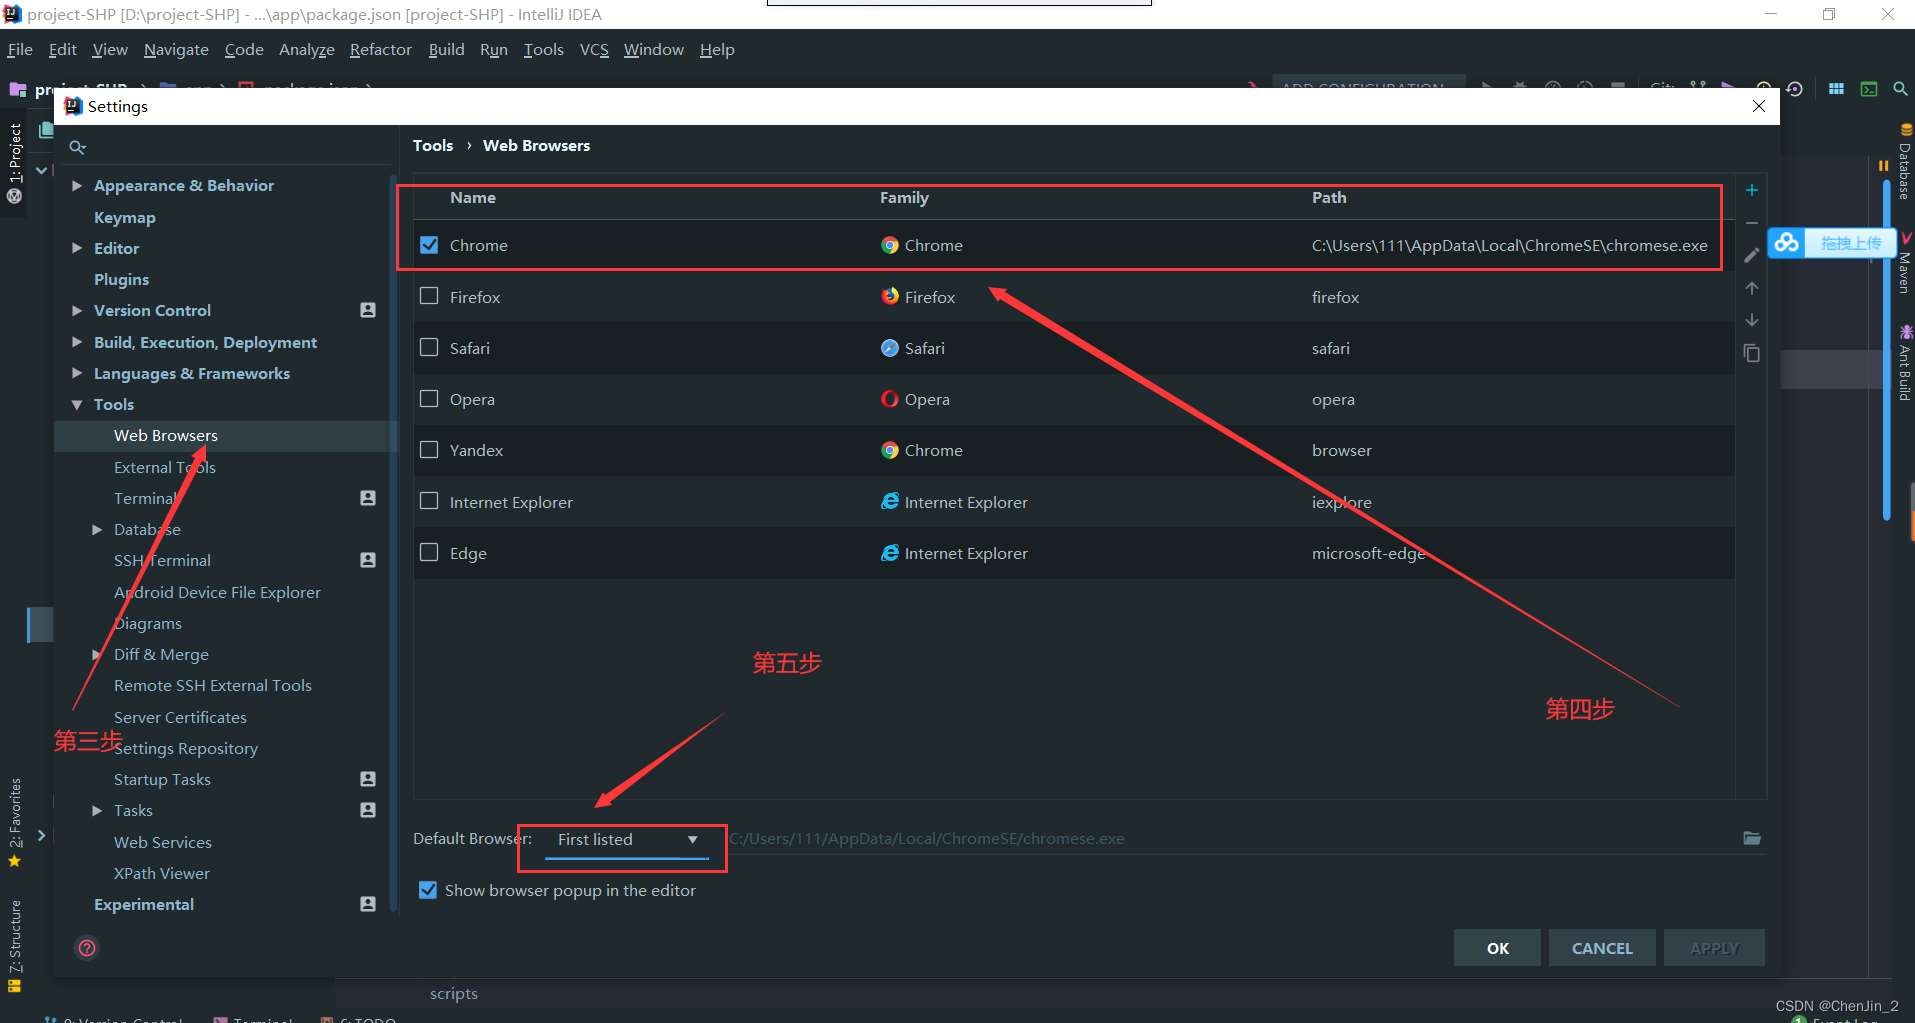The image size is (1915, 1023).
Task: Click the CANCEL button
Action: (x=1602, y=948)
